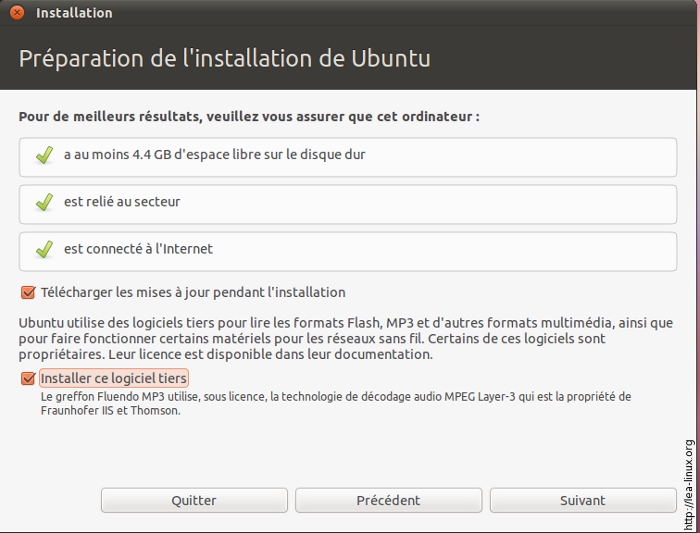This screenshot has width=700, height=533.
Task: Click the green checkmark next to 'est relié au secteur'
Action: click(x=44, y=203)
